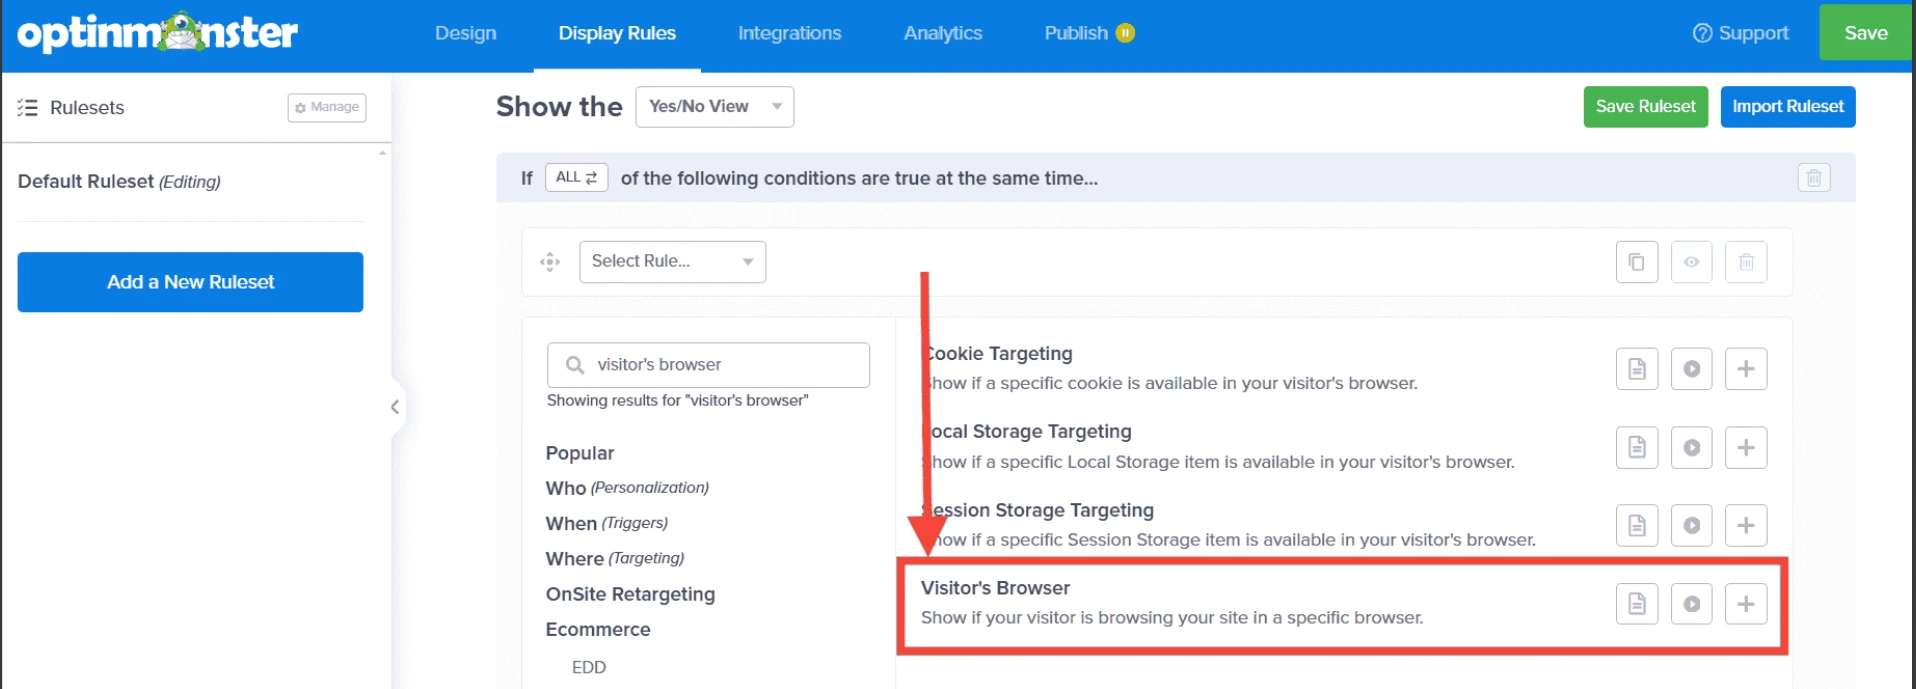Open the Integrations tab
The image size is (1916, 689).
(x=789, y=33)
